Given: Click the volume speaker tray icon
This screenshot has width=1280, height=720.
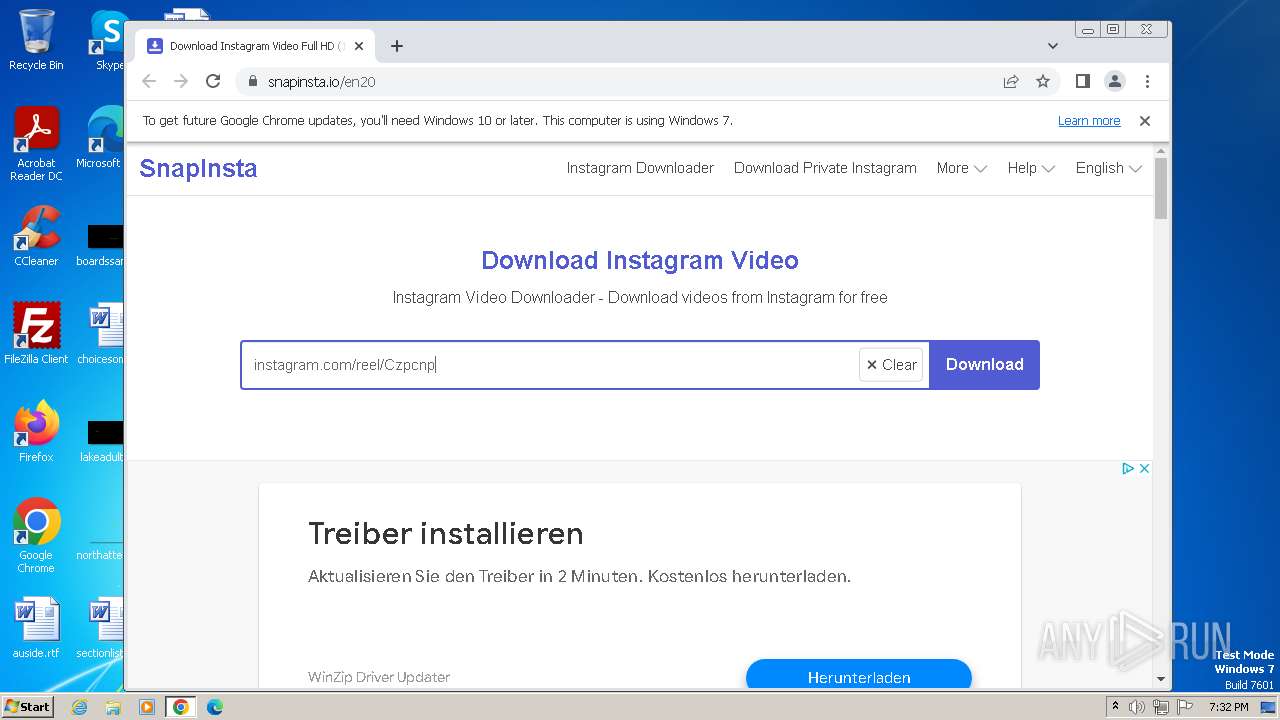Looking at the screenshot, I should click(x=1137, y=707).
